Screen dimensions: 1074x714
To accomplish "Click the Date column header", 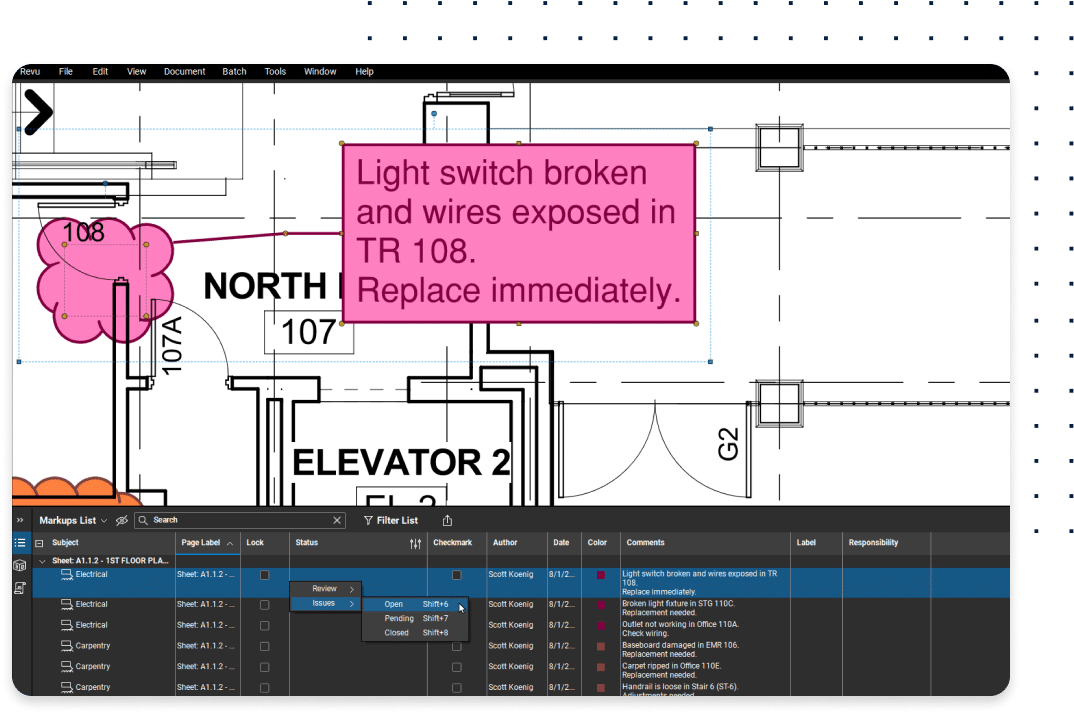I will tap(561, 542).
